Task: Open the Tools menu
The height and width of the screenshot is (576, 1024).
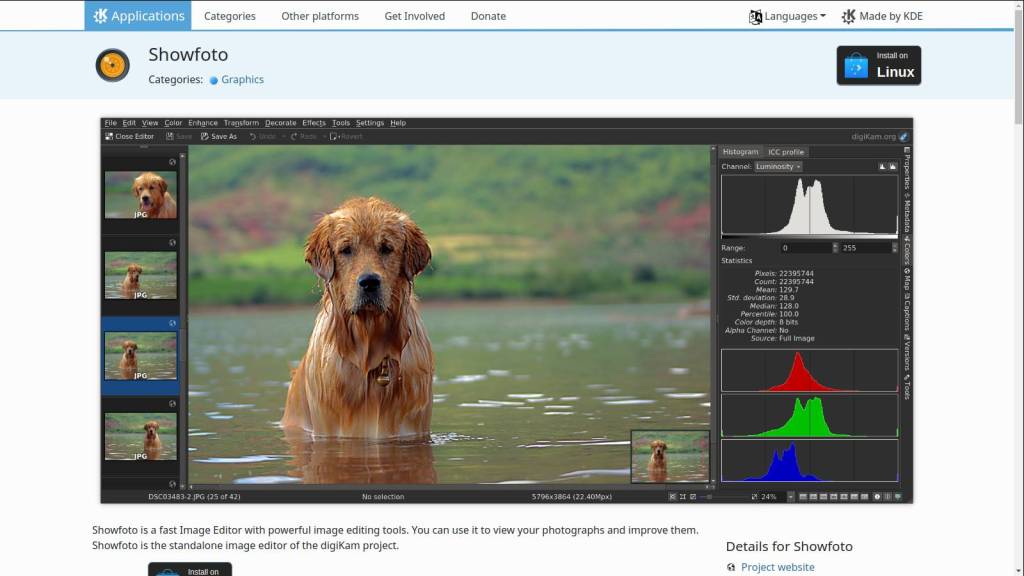Action: (341, 123)
